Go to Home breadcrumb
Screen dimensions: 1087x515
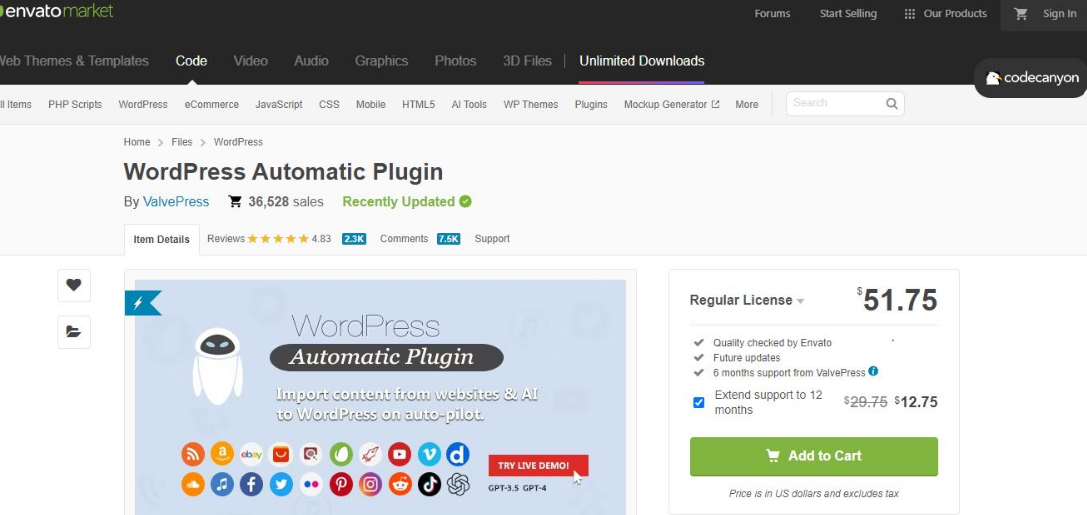[x=137, y=142]
